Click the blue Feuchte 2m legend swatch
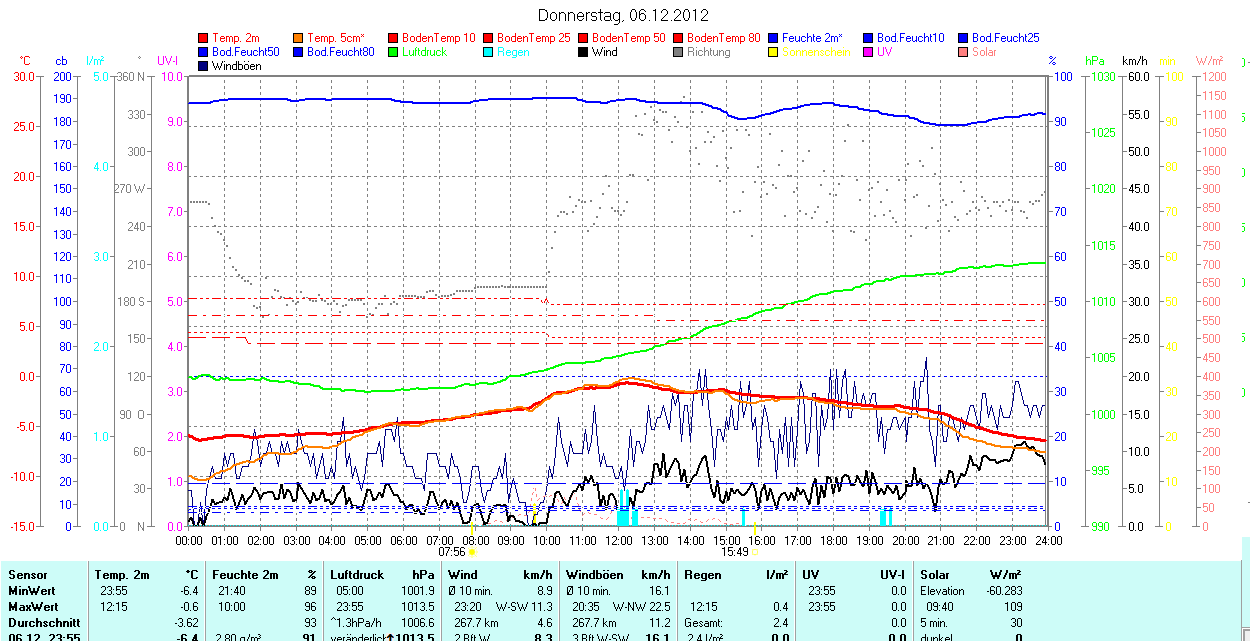 point(774,38)
